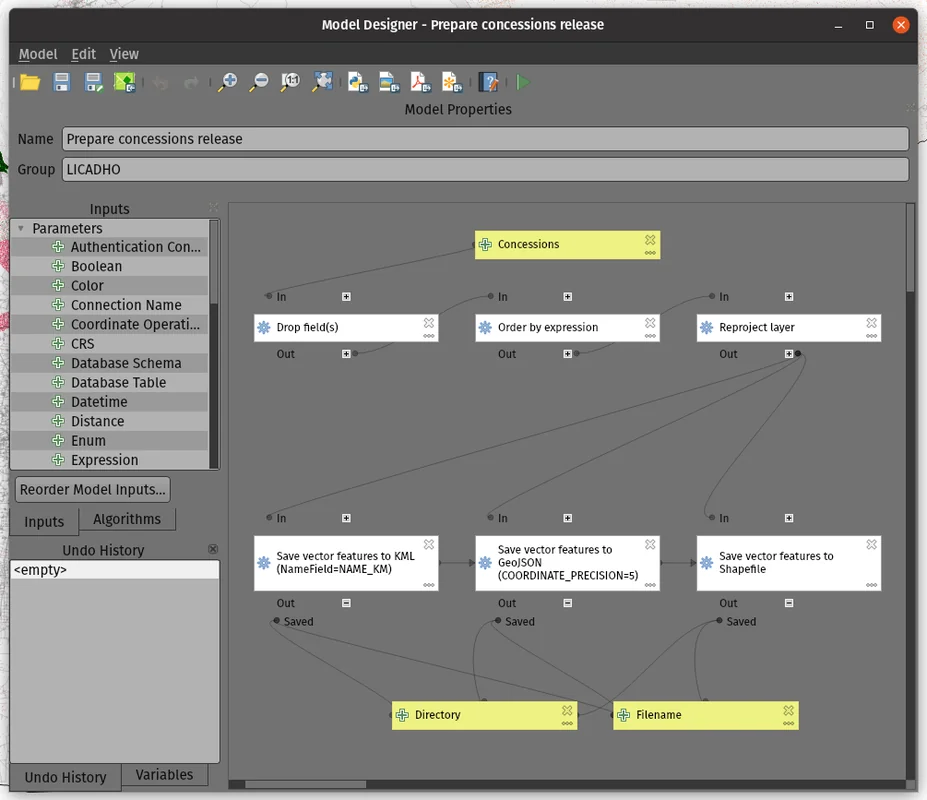Click the Open Model folder icon
This screenshot has height=800, width=927.
pos(30,82)
